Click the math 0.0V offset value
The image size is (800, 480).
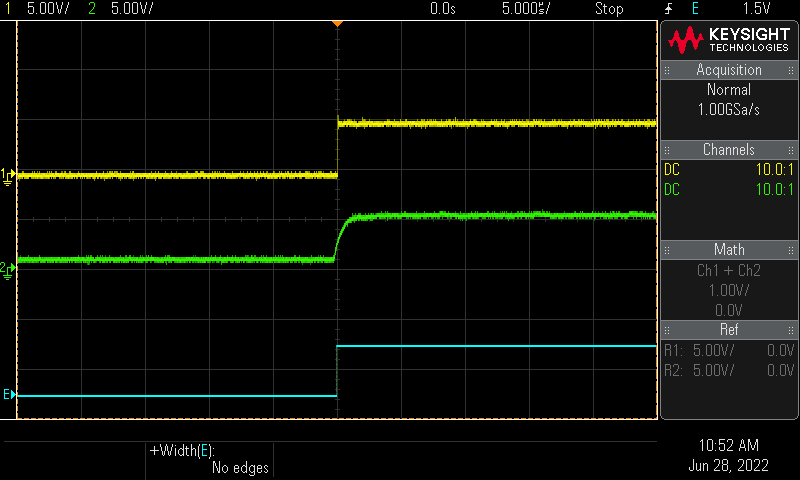[x=729, y=310]
